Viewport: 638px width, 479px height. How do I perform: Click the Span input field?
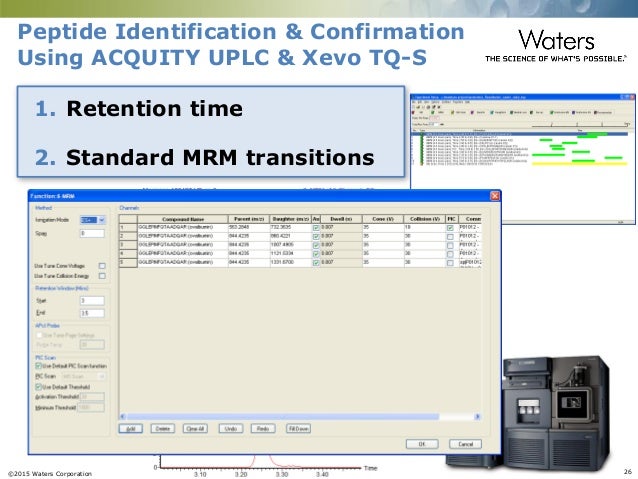92,234
